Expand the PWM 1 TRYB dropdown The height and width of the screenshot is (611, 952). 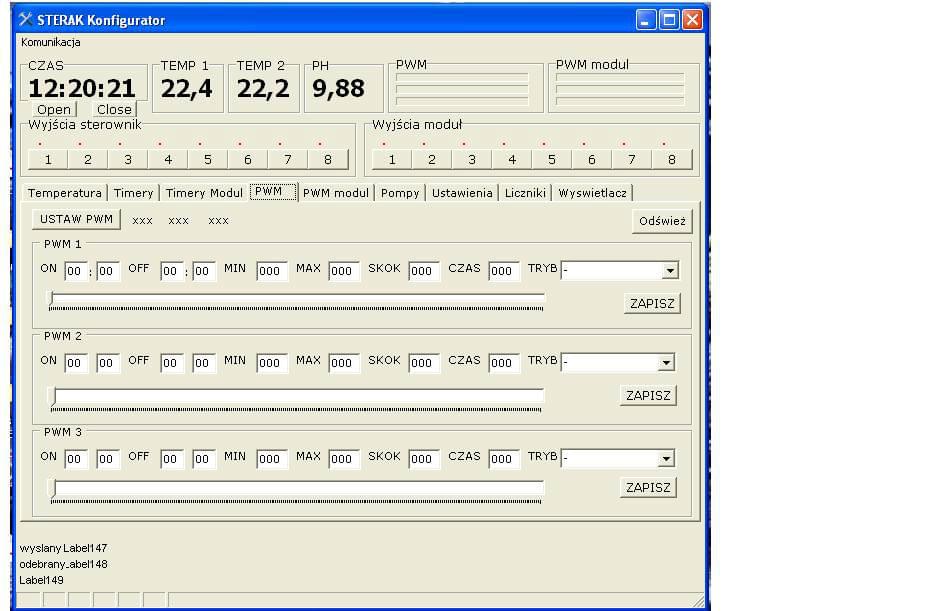669,271
